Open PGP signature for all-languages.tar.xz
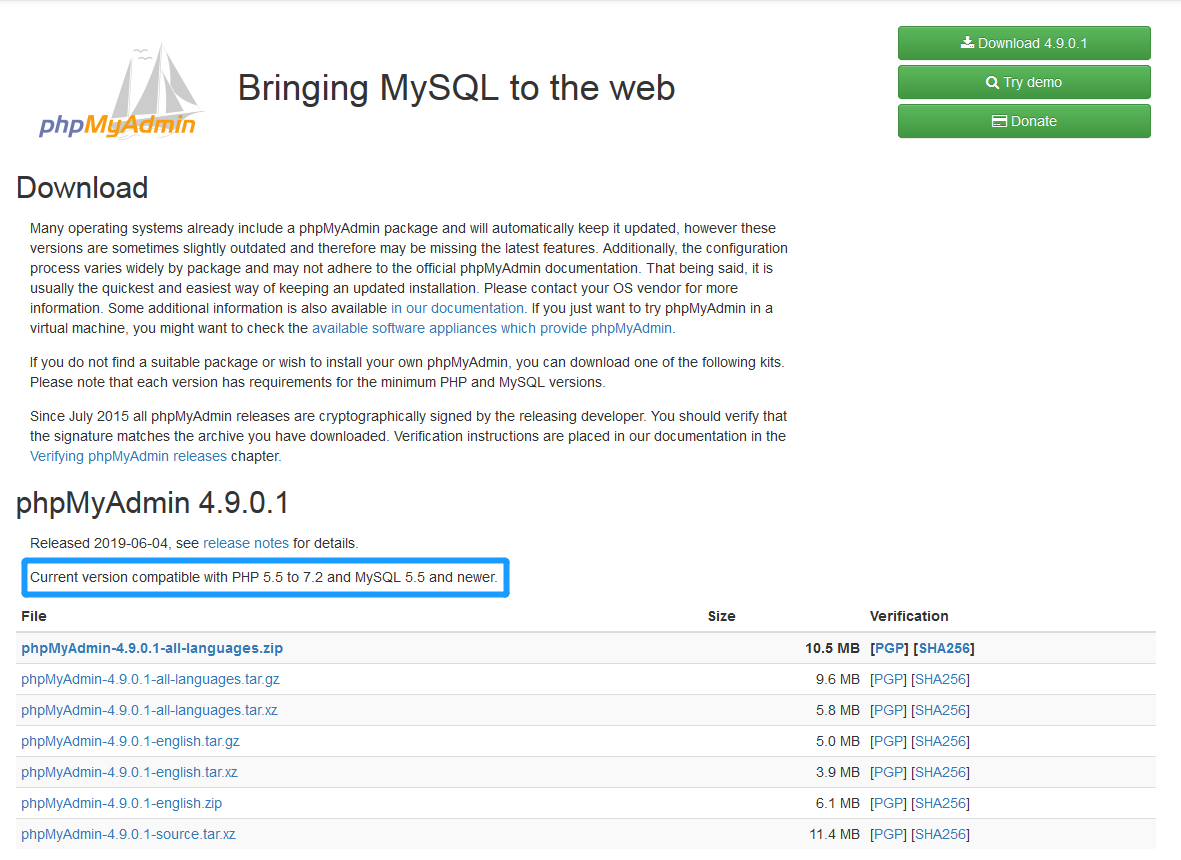The image size is (1181, 860). pyautogui.click(x=888, y=710)
